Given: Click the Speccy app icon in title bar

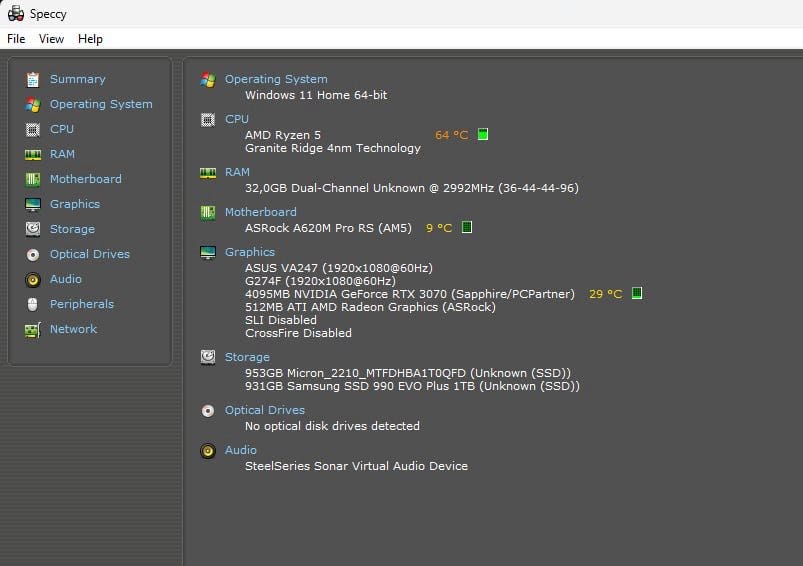Looking at the screenshot, I should point(15,13).
